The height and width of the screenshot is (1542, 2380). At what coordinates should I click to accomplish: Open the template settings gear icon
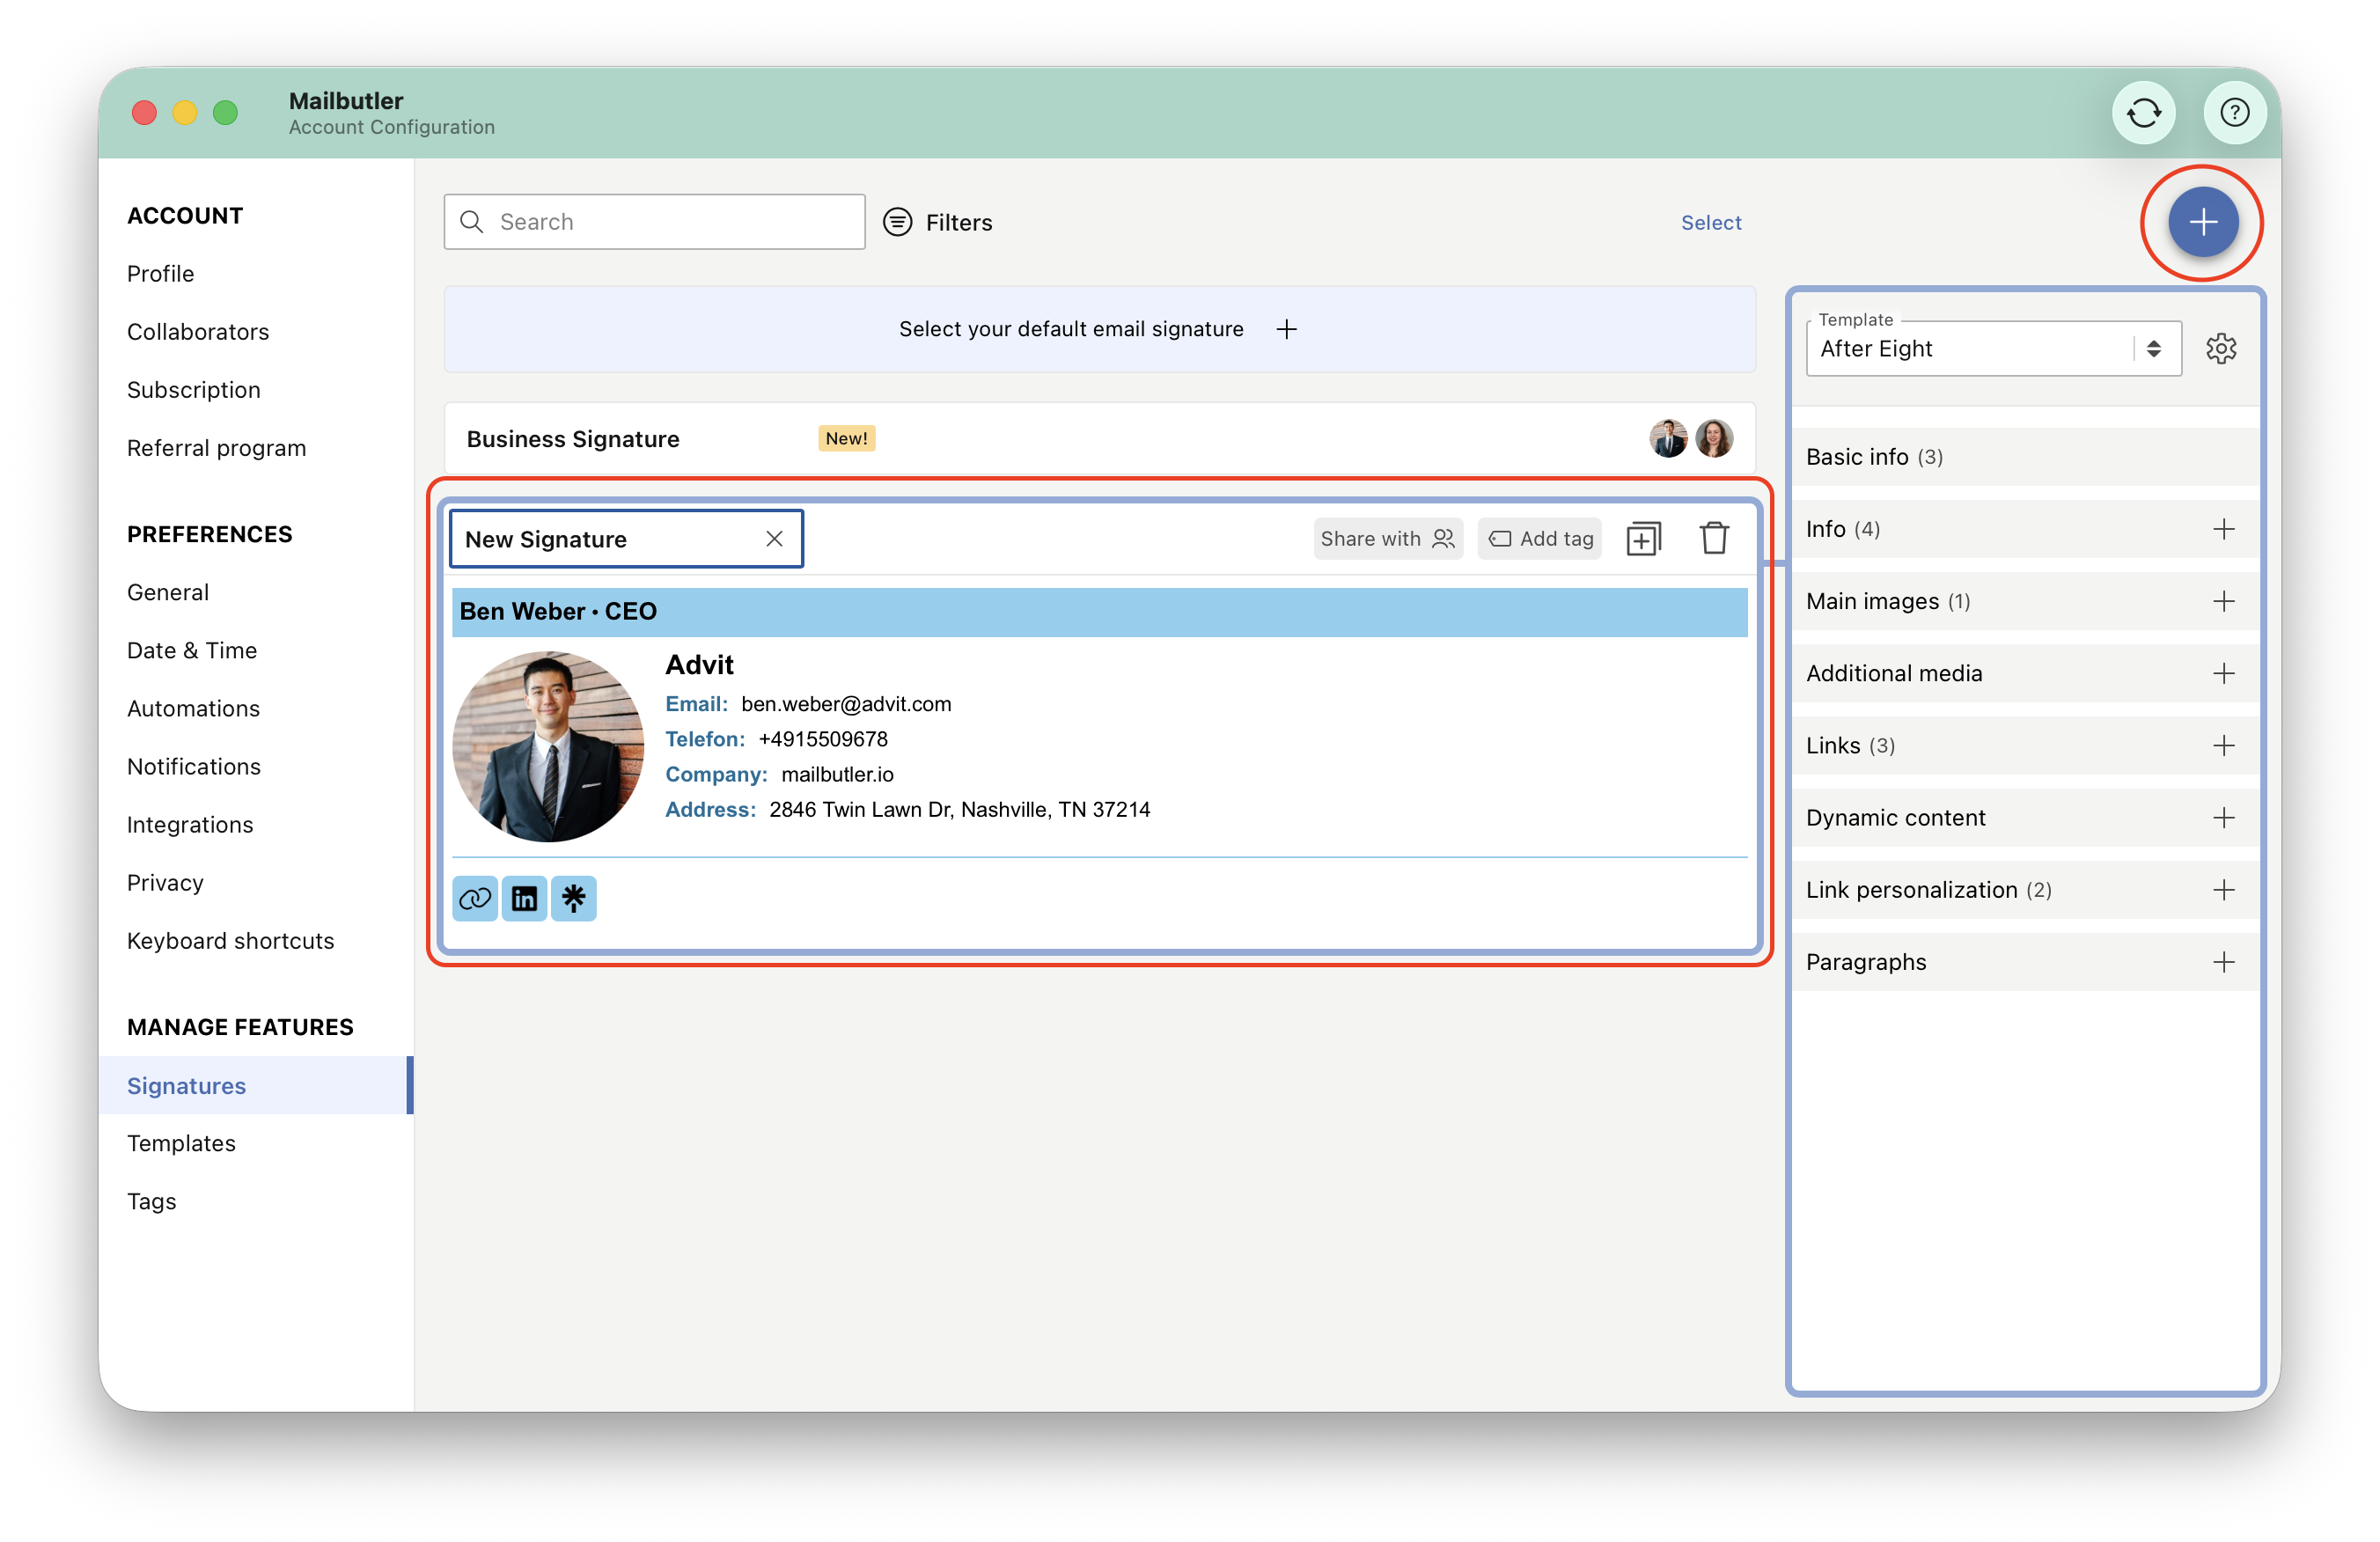tap(2220, 349)
